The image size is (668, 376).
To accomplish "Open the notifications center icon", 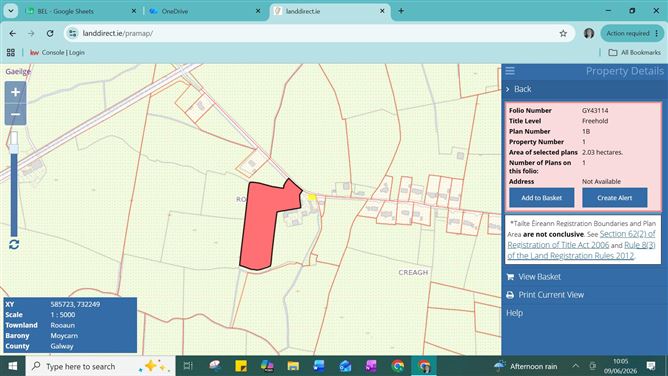I will (651, 366).
